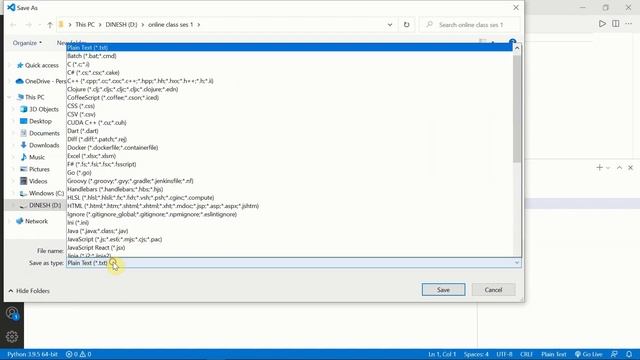Select Ini (*.ini) file type
640x360 pixels.
[289, 222]
